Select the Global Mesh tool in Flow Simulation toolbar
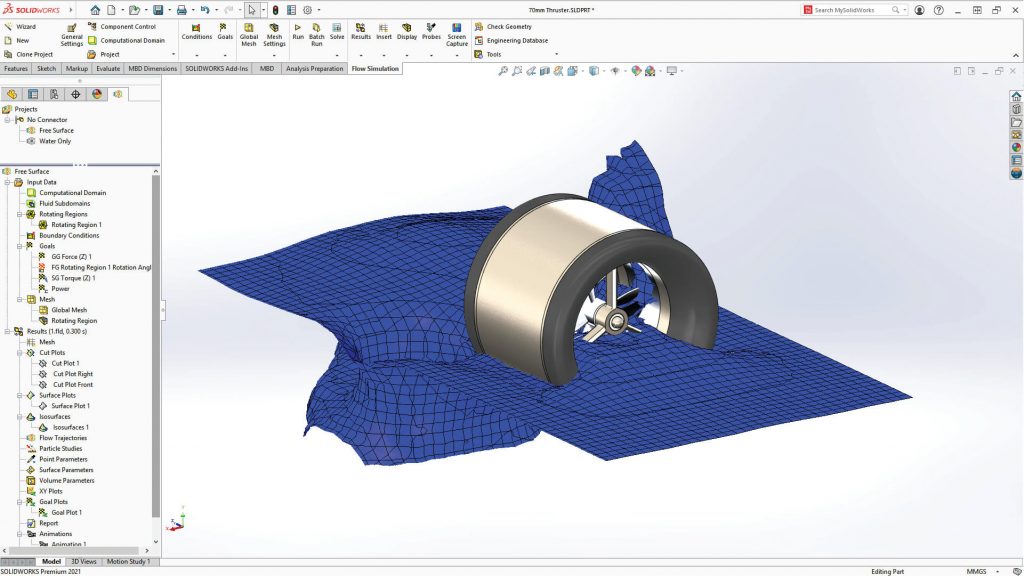The height and width of the screenshot is (576, 1024). [248, 30]
